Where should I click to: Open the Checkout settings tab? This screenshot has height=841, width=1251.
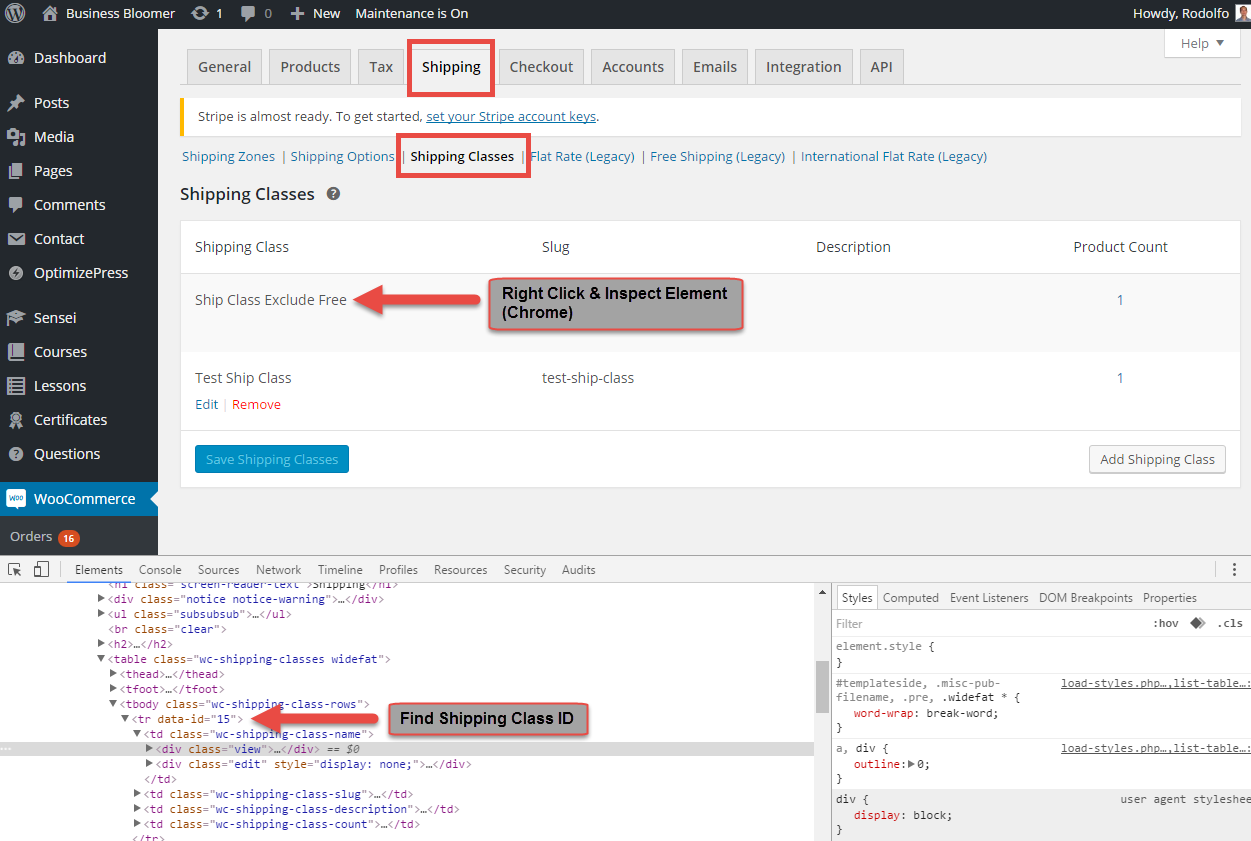(541, 67)
